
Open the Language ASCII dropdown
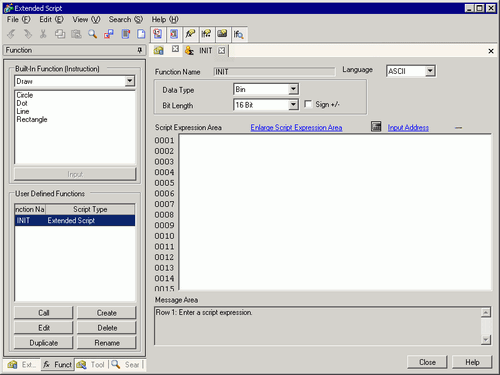[x=430, y=71]
